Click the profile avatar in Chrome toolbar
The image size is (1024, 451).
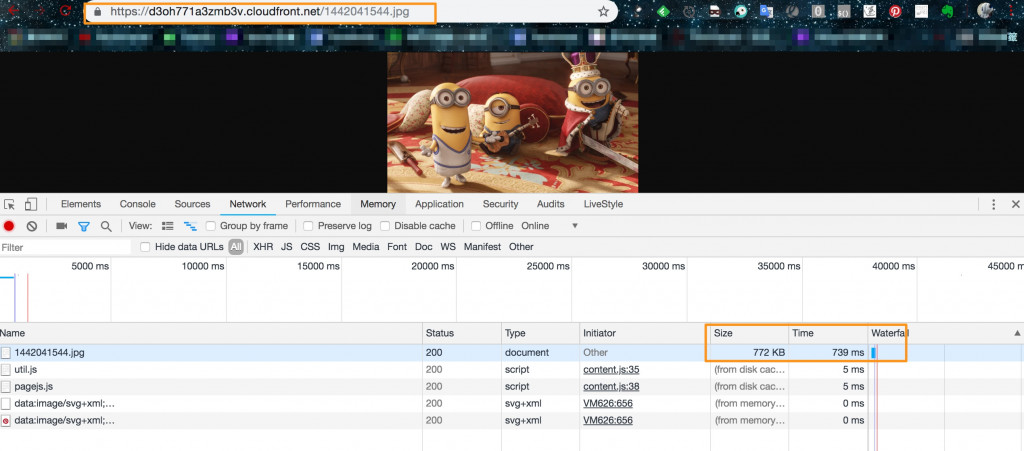pos(985,10)
